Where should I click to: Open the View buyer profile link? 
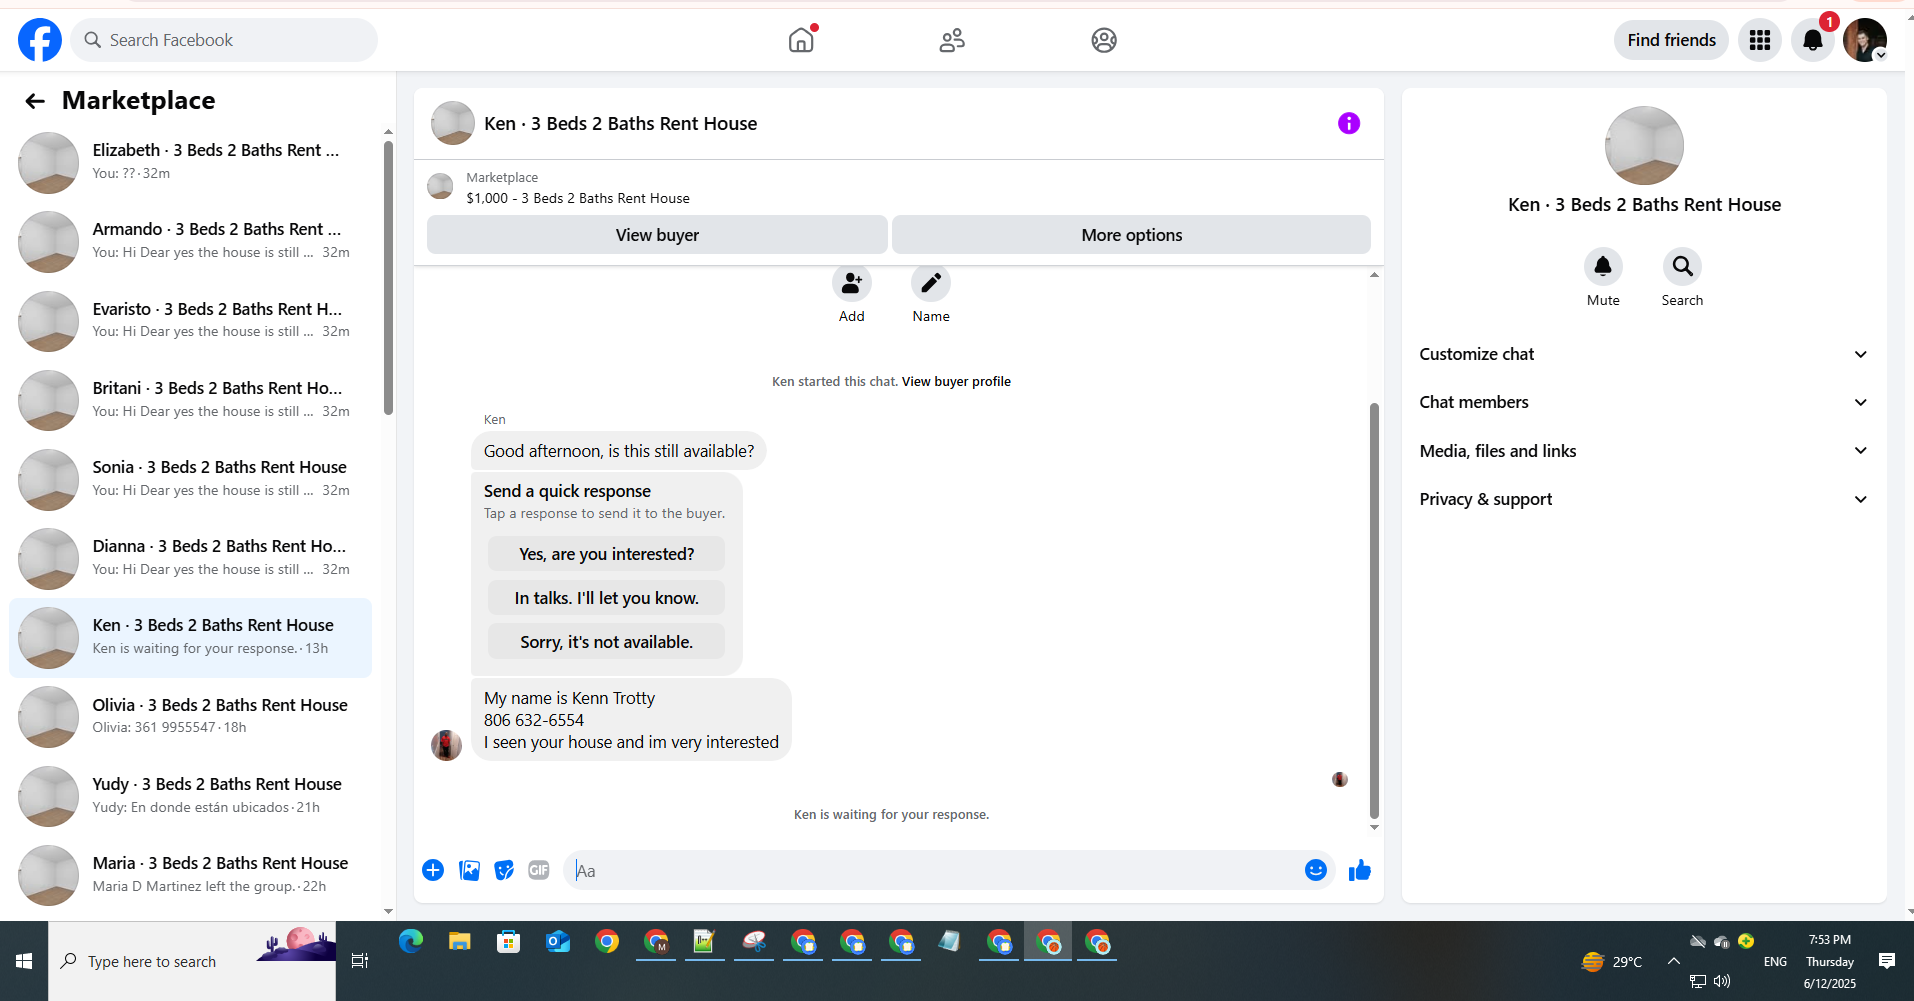[956, 381]
